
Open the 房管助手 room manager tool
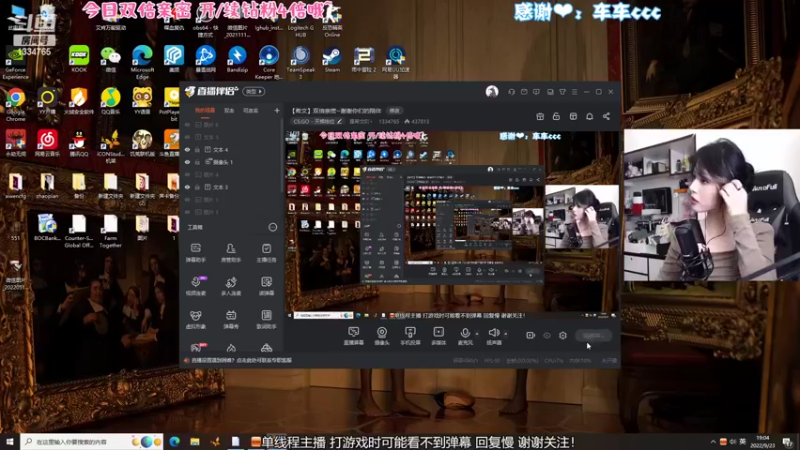pos(231,252)
